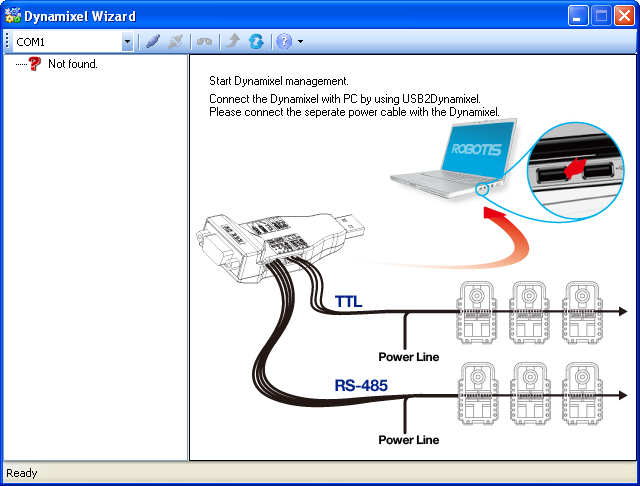Click the 'Start Dynamixel management.' text

point(279,81)
